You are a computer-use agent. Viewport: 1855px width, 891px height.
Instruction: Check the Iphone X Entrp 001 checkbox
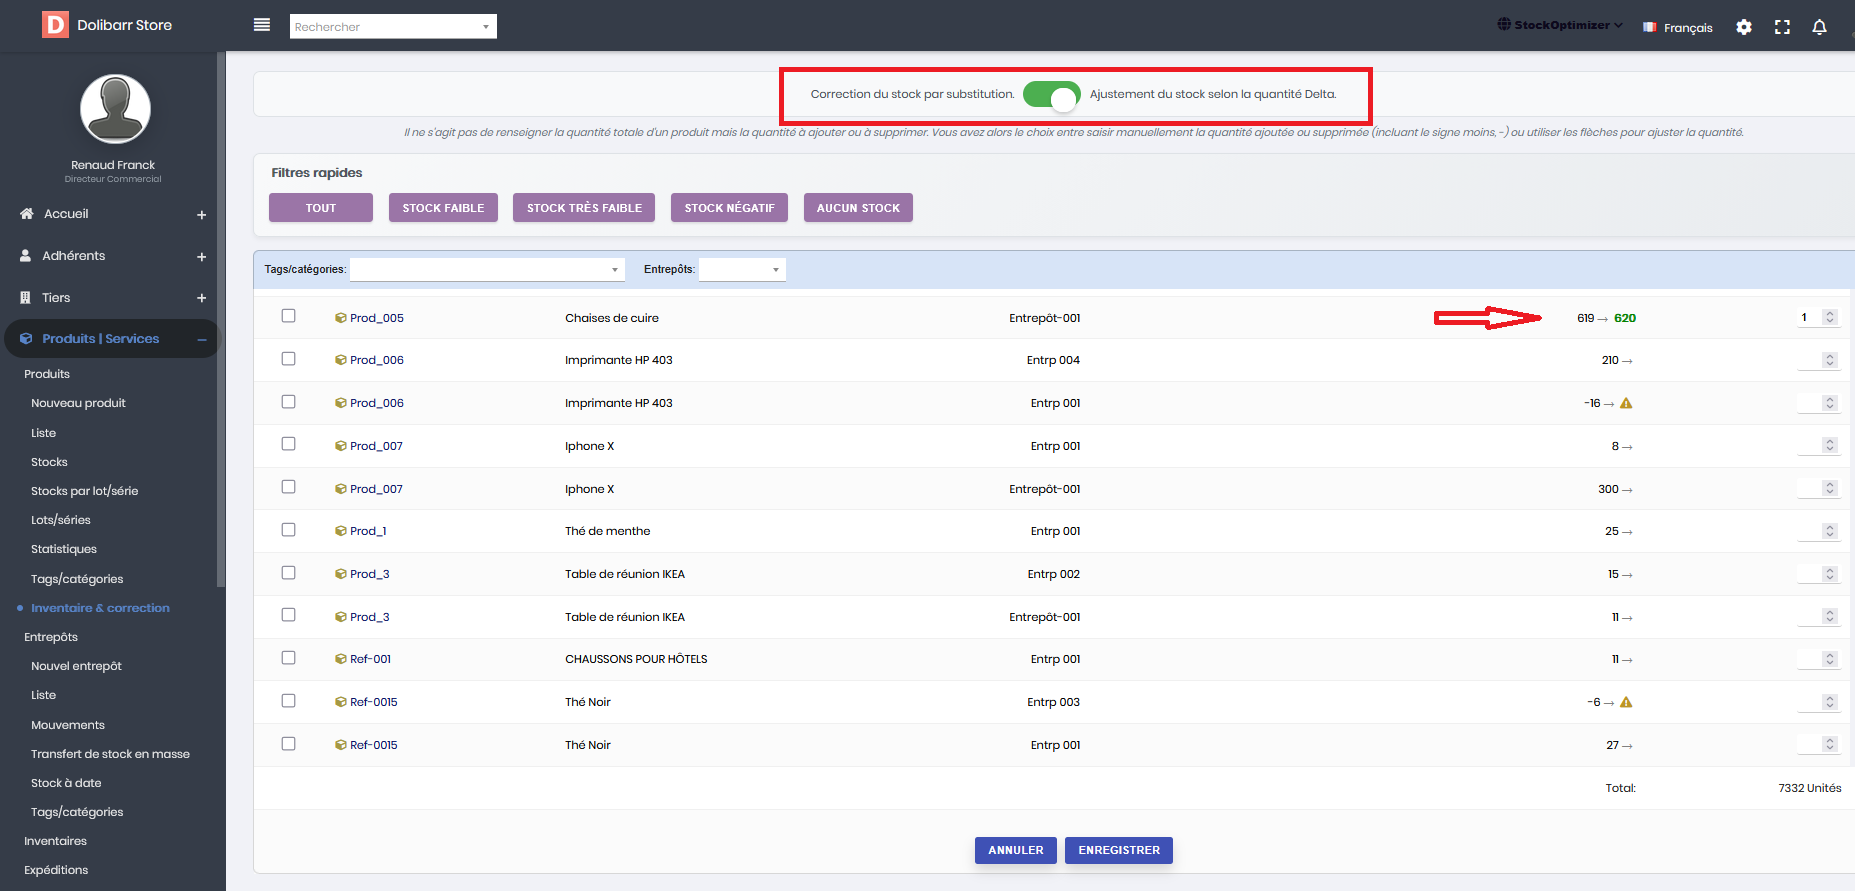288,444
